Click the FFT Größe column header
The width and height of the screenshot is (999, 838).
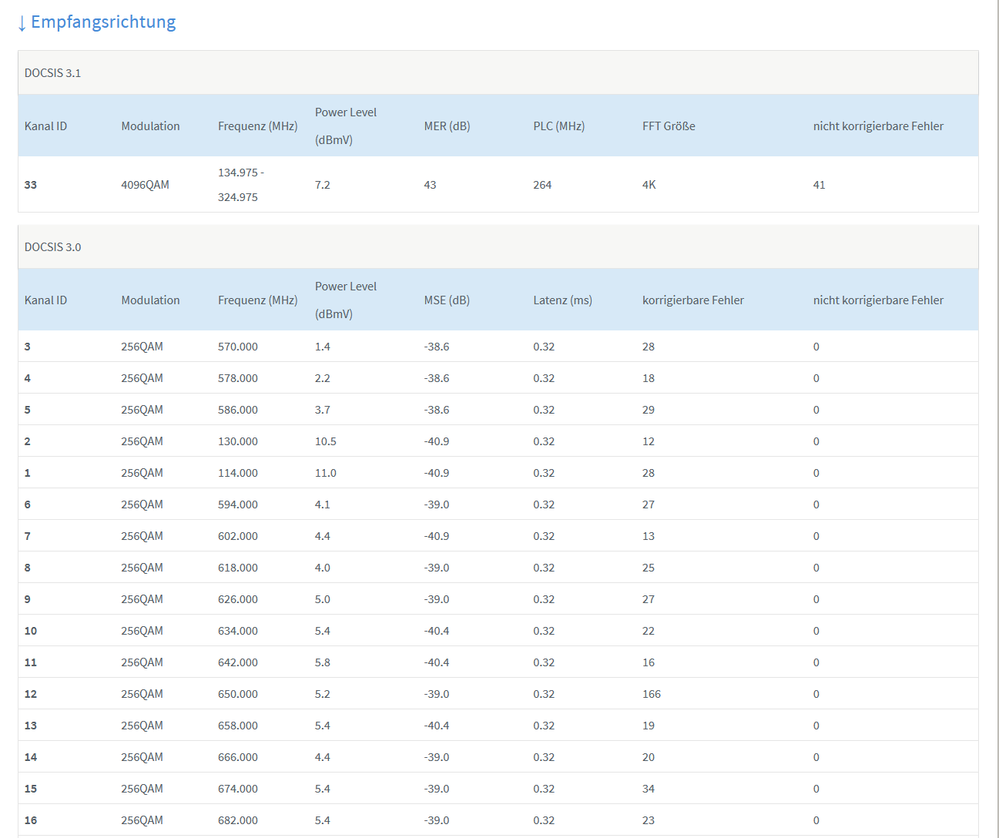(x=668, y=126)
